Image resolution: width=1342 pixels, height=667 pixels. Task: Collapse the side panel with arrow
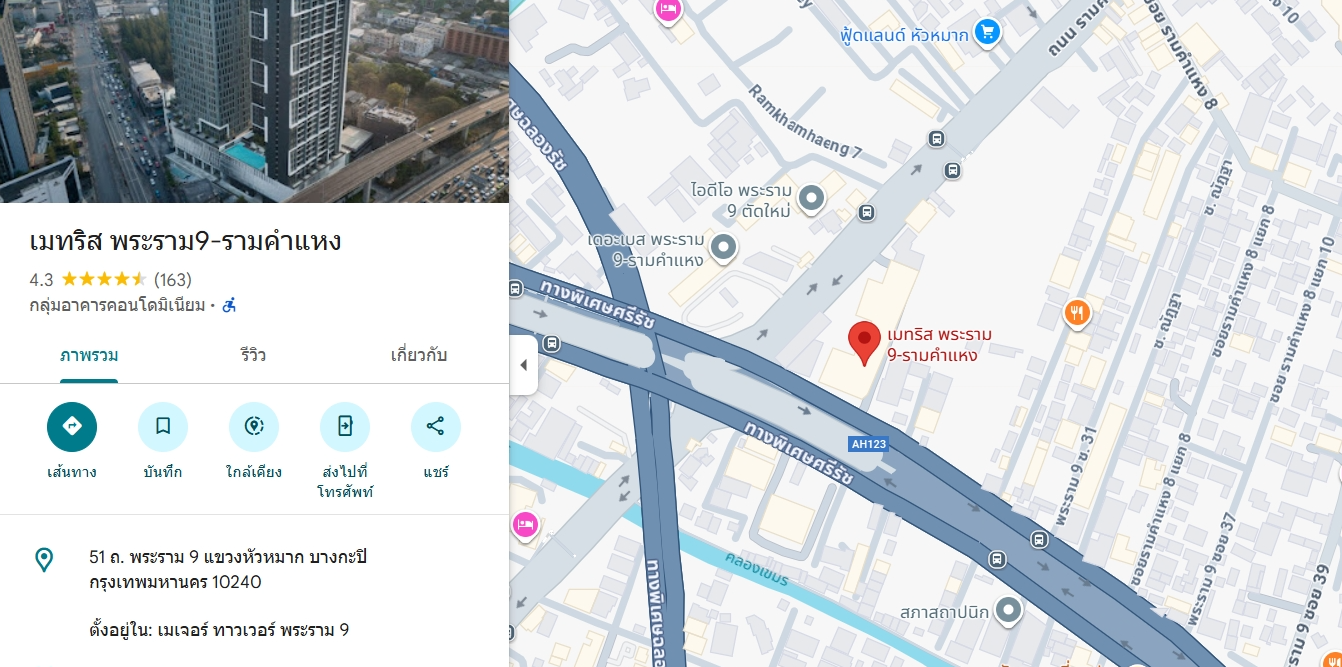tap(523, 365)
